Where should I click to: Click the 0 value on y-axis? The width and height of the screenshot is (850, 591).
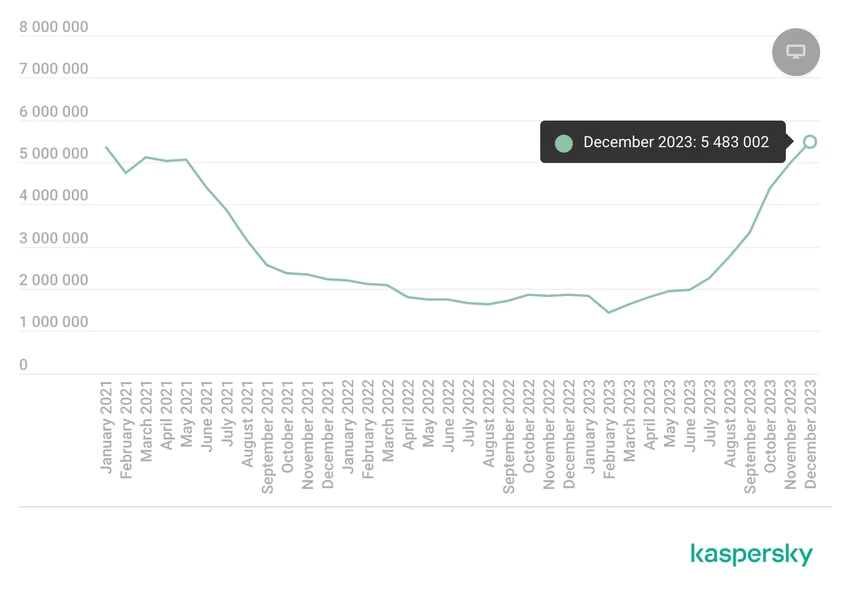click(23, 364)
